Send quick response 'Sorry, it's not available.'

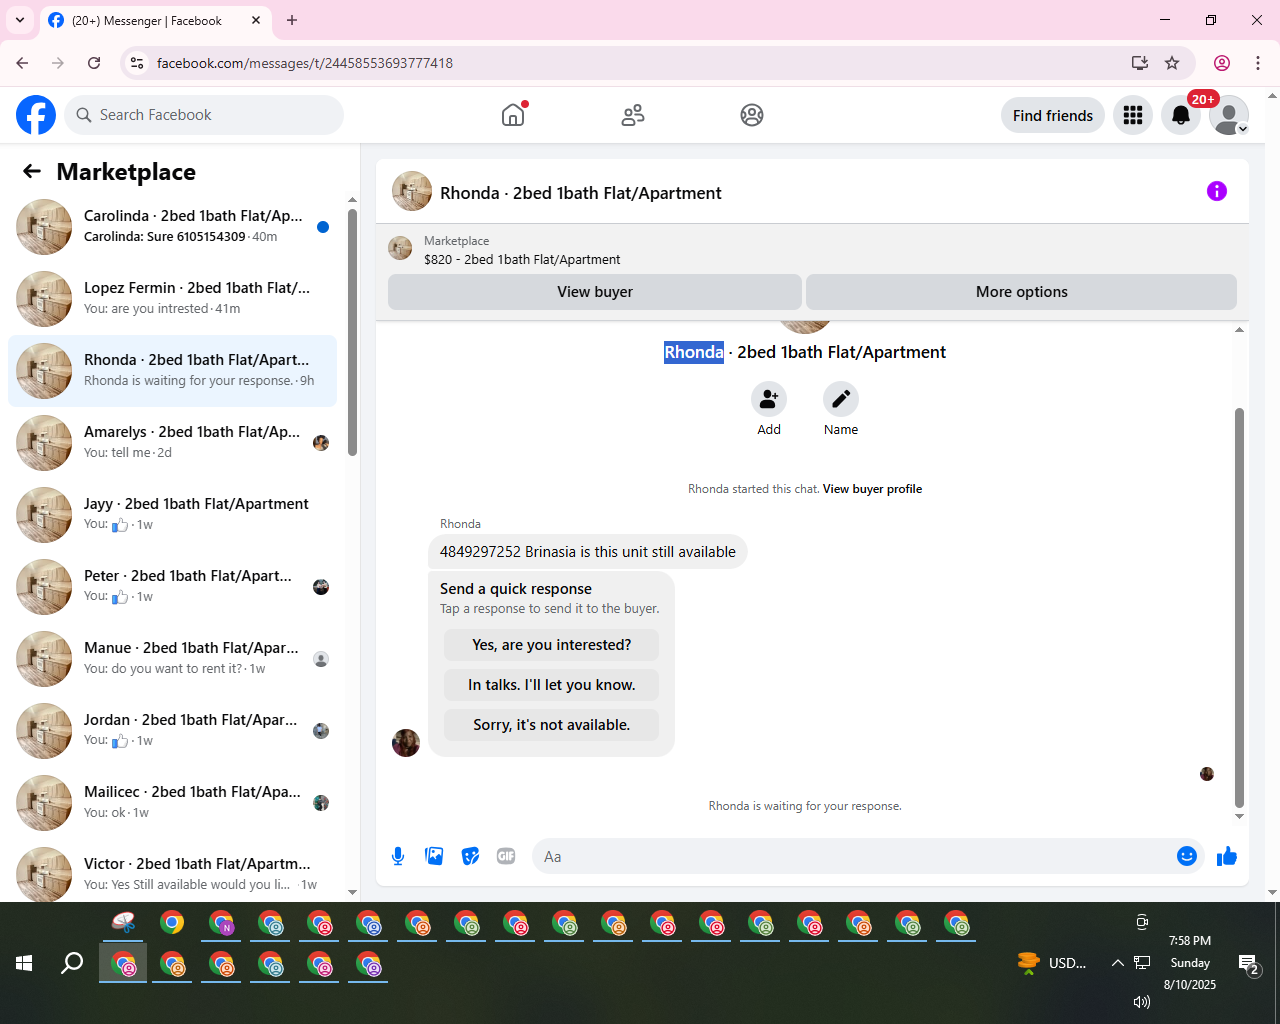point(551,725)
